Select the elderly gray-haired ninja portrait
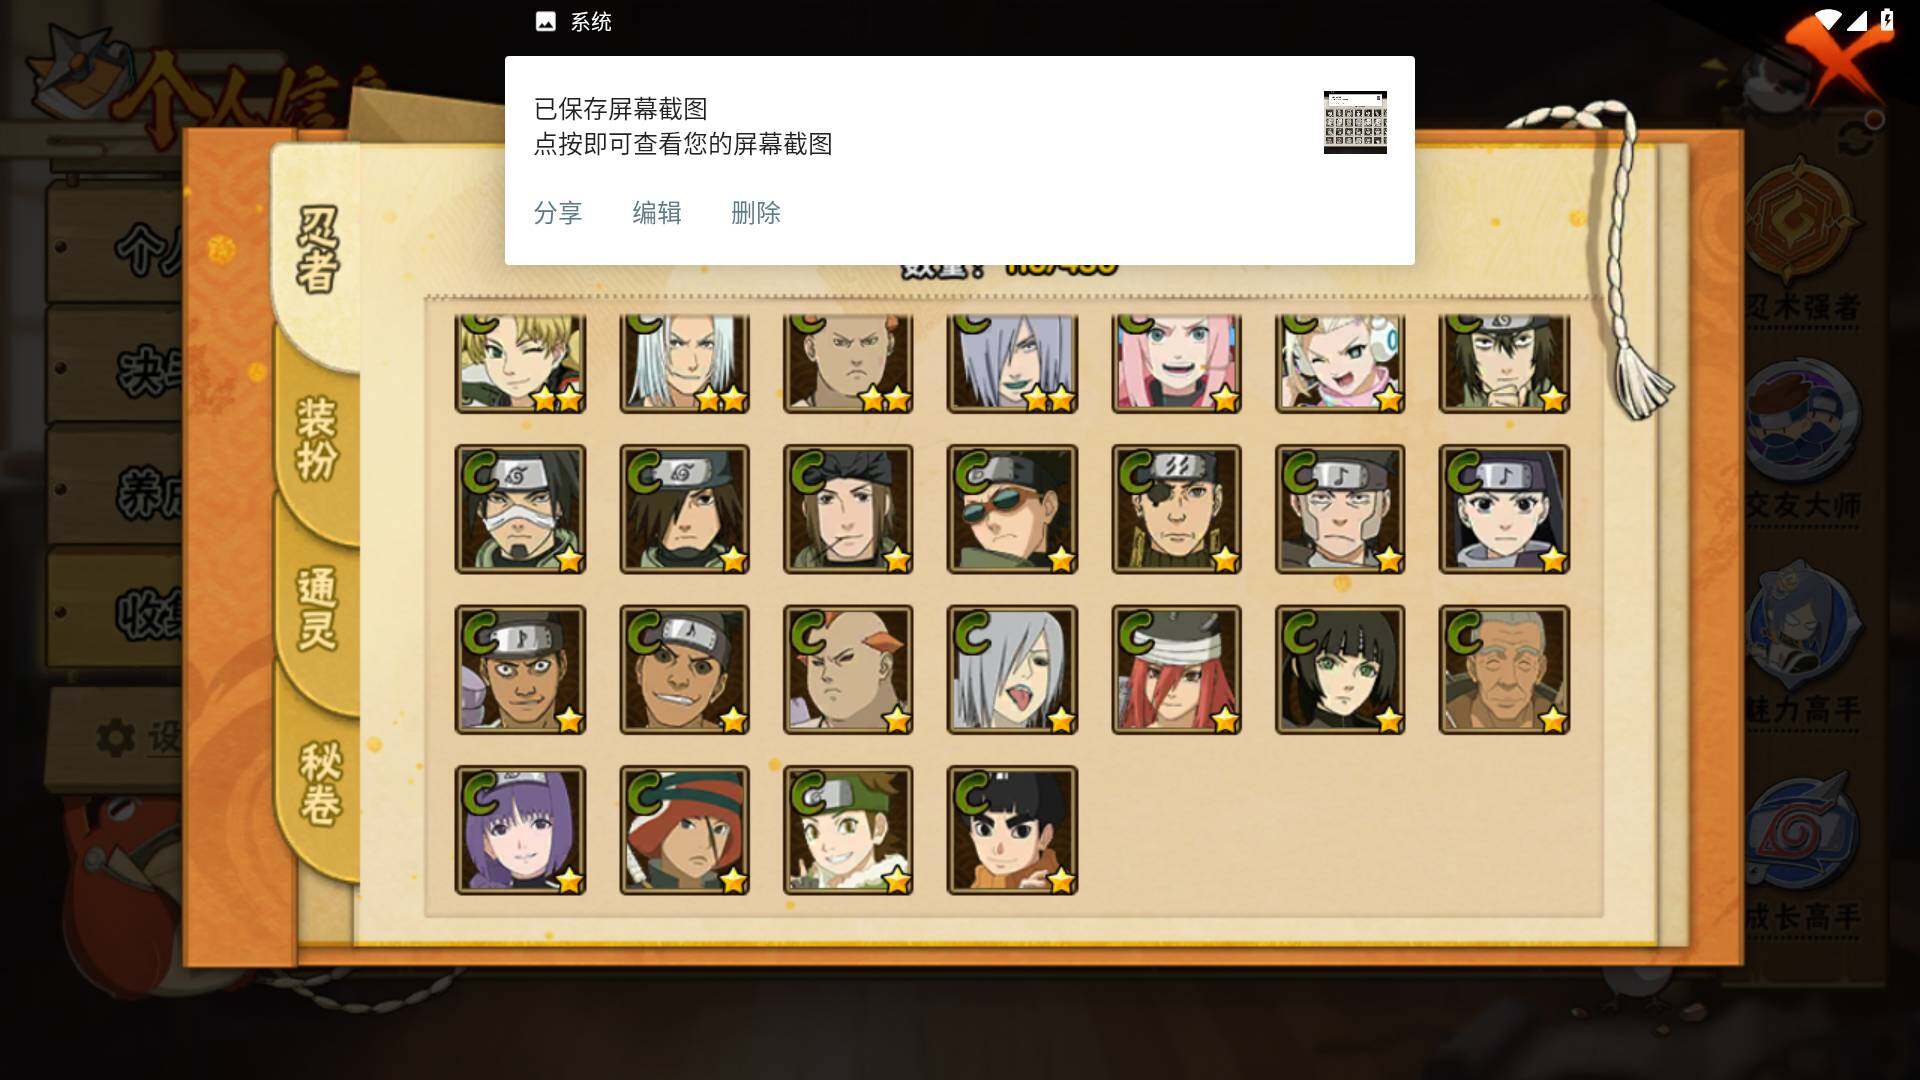The width and height of the screenshot is (1920, 1080). point(1504,669)
